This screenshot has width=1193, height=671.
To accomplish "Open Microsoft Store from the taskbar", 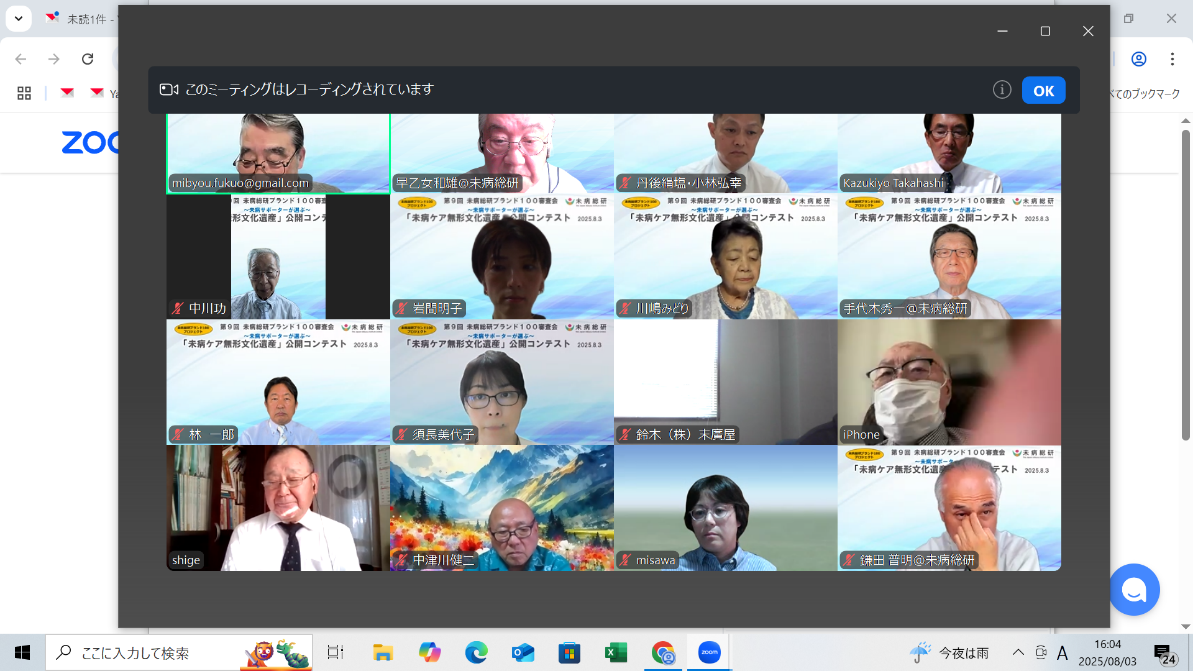I will click(x=569, y=653).
